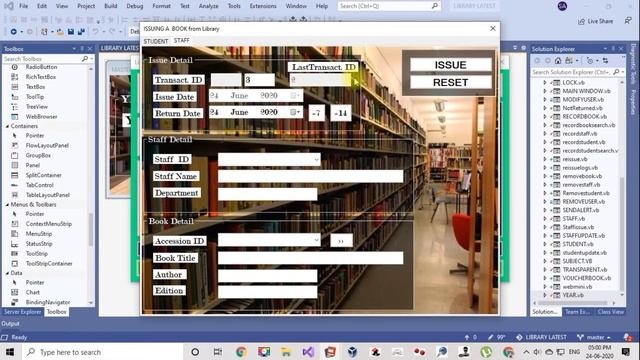Select the WebBrowser toolbox control
Viewport: 640px width, 360px height.
pos(41,116)
